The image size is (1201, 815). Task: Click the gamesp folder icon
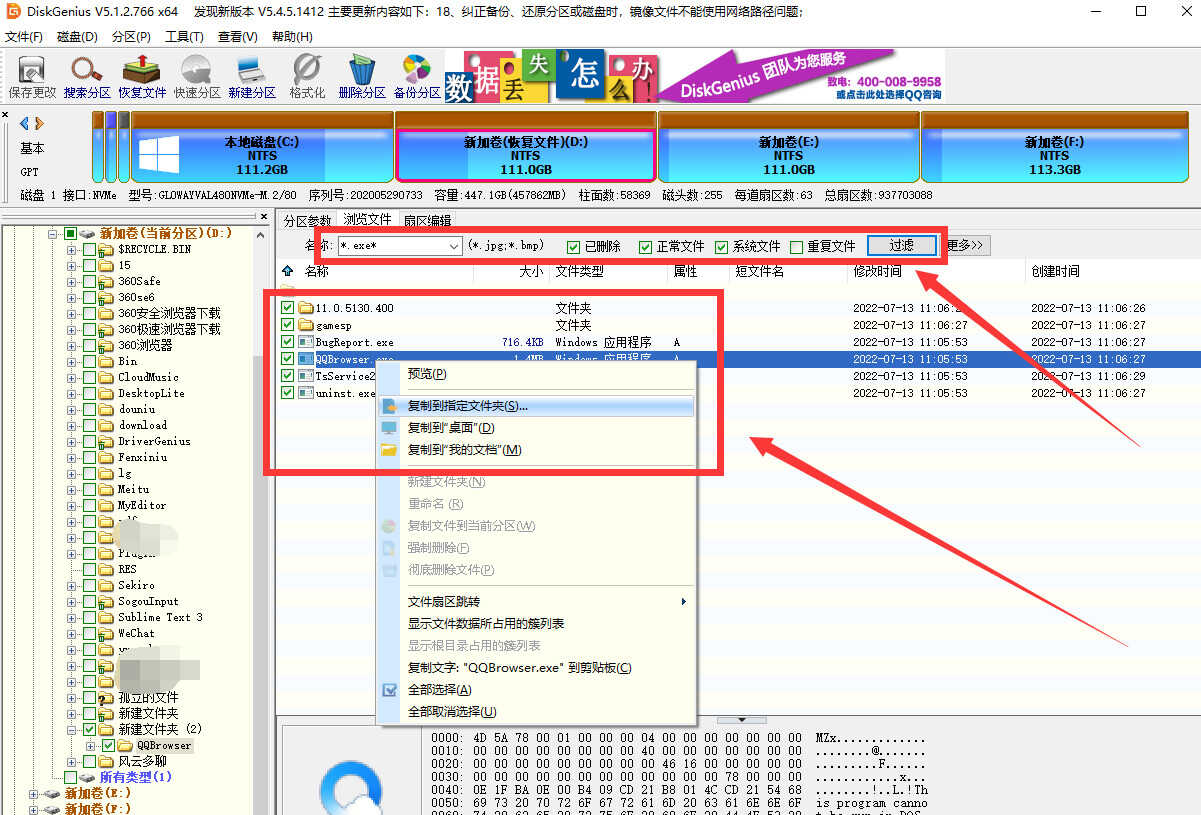coord(307,325)
